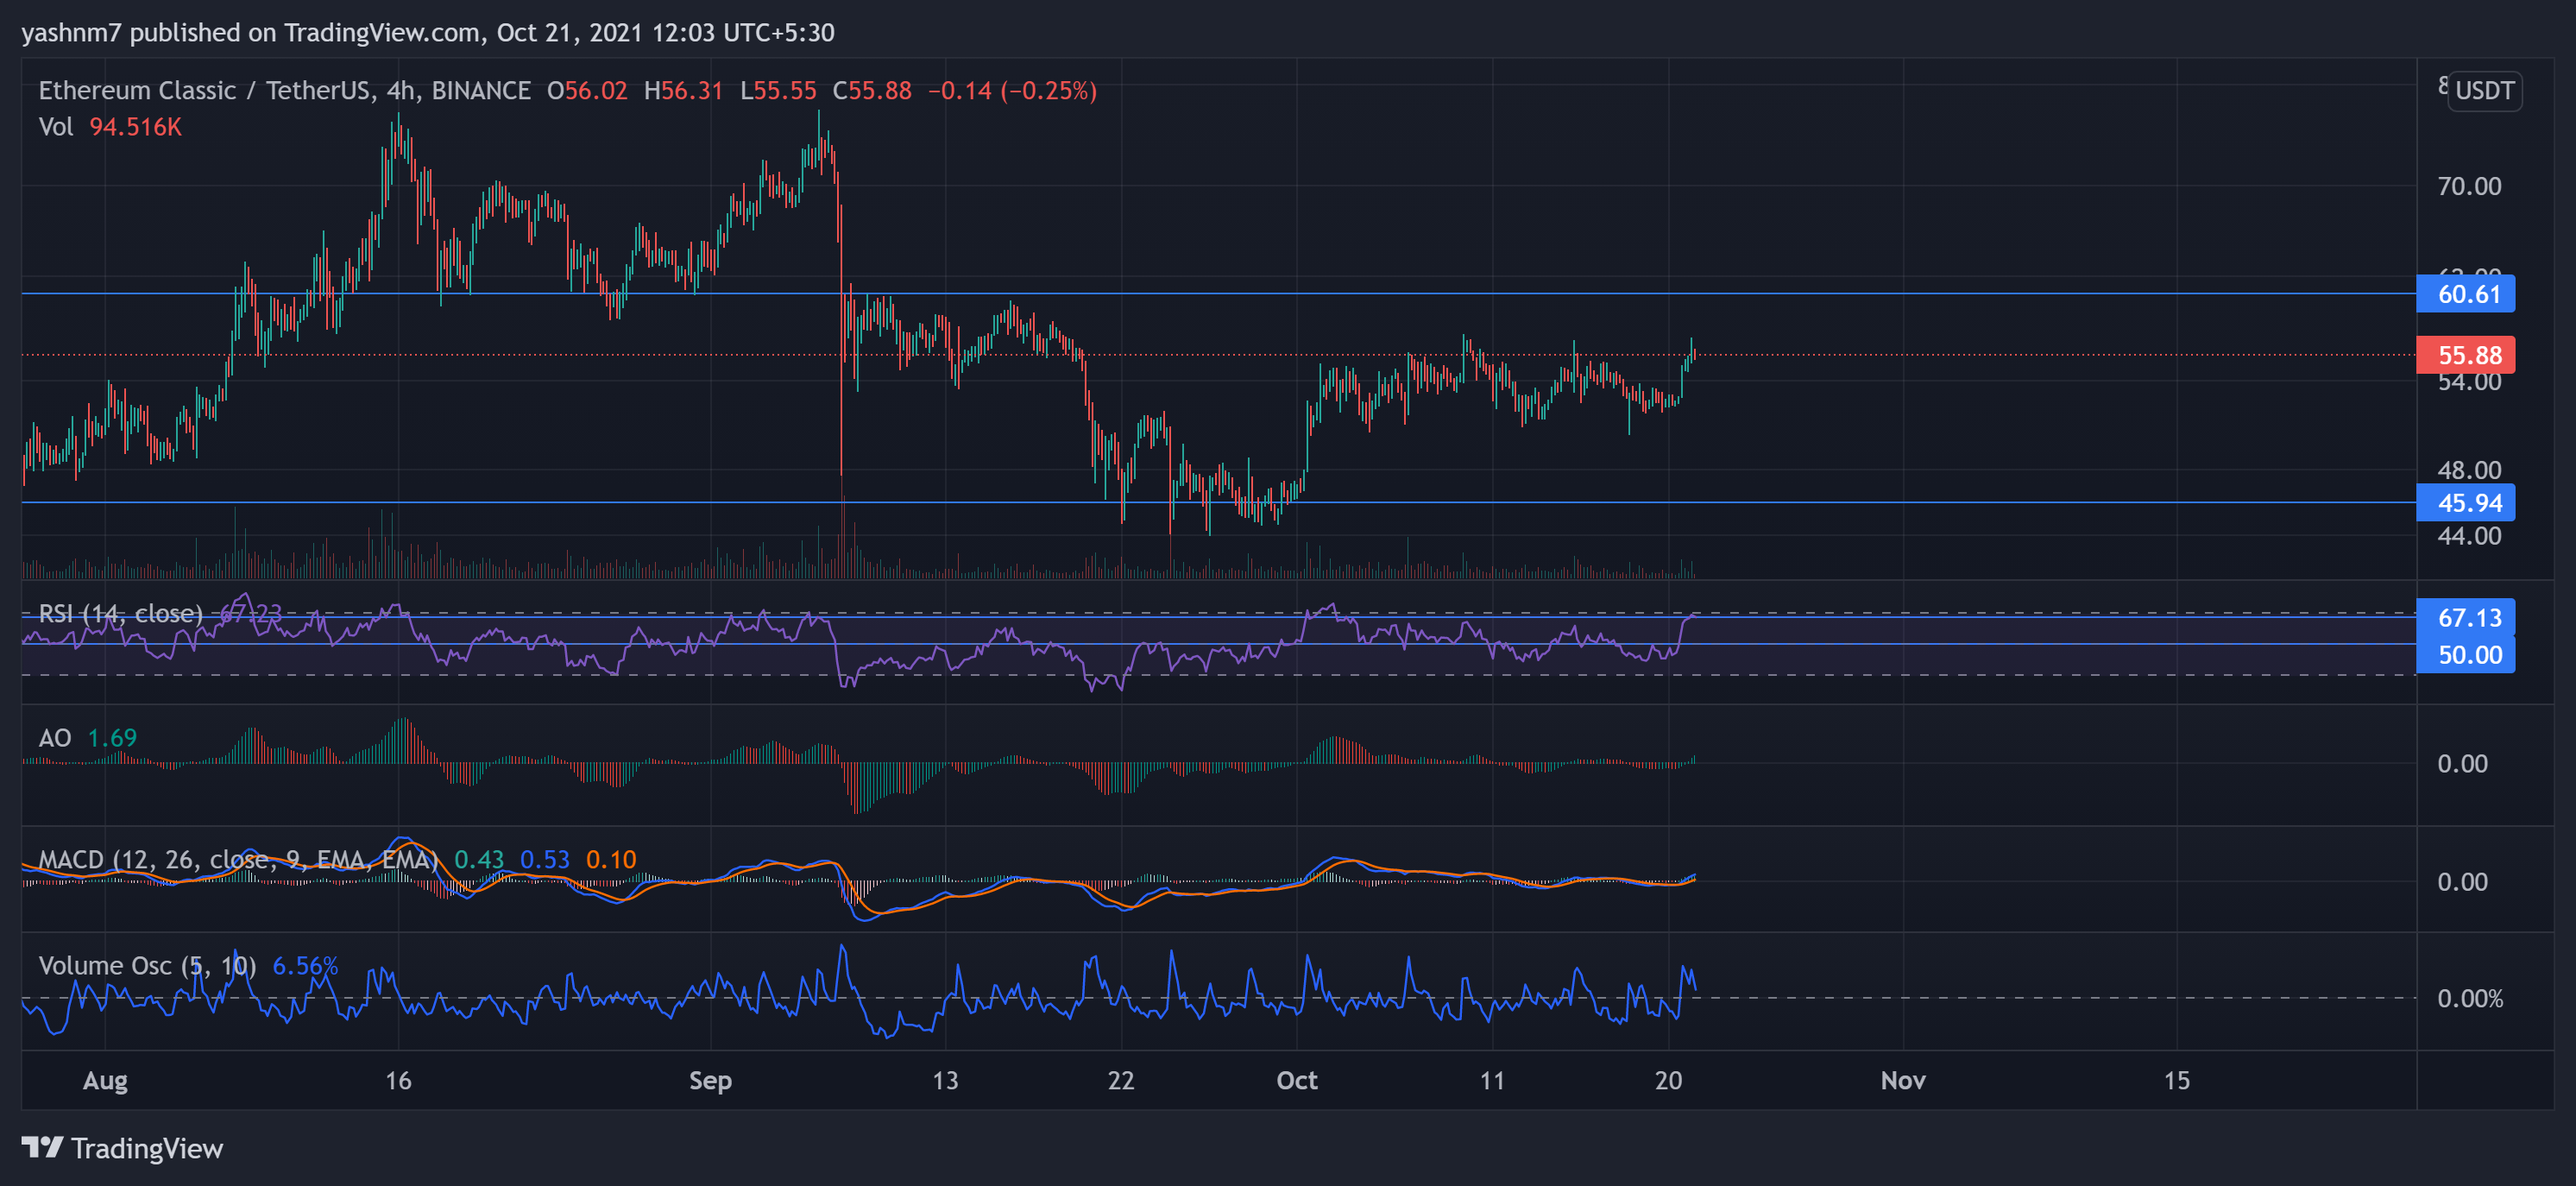Click the Vol 94.516K indicator label
Screen dimensions: 2576x1186
110,127
